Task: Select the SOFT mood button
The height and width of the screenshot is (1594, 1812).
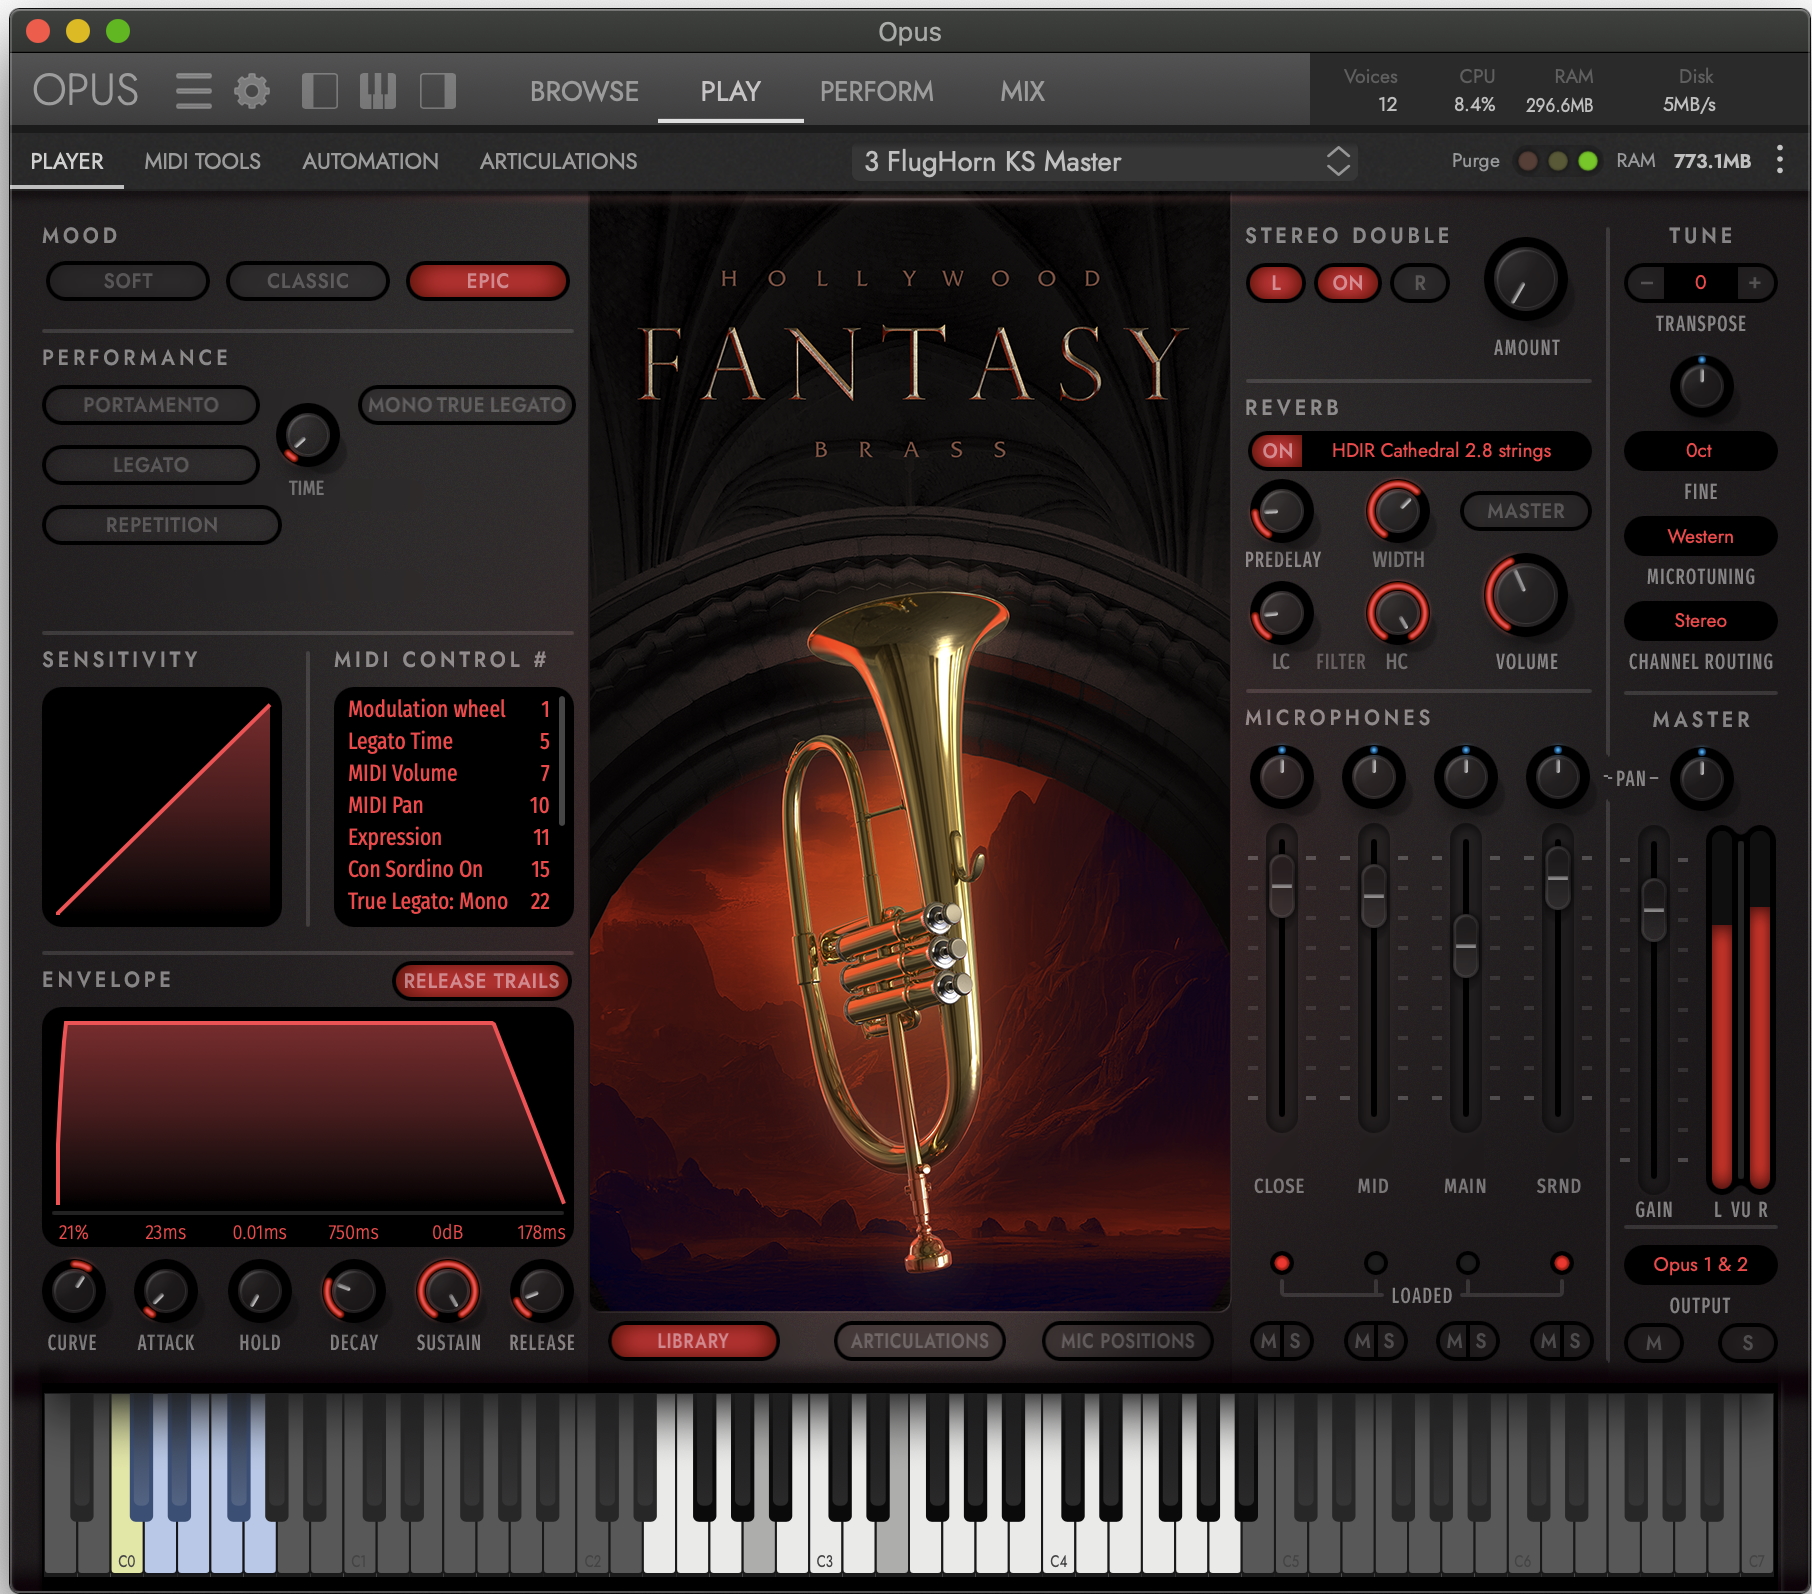Action: [128, 281]
